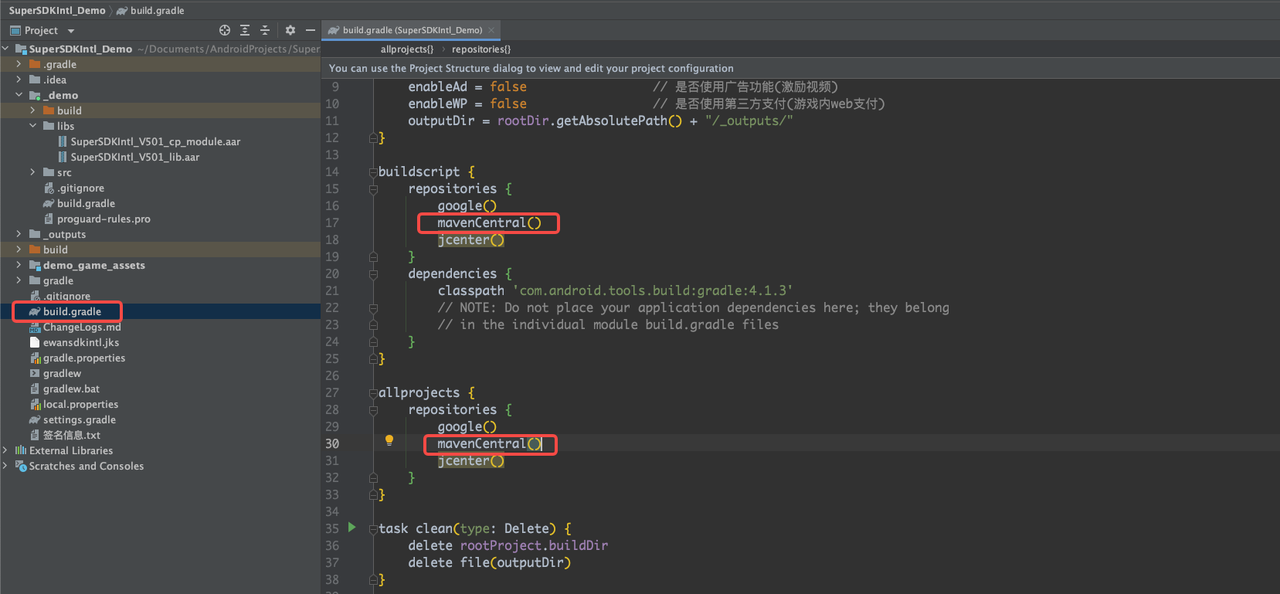Click the proguard-rules.pro file icon
The width and height of the screenshot is (1280, 594).
point(49,219)
